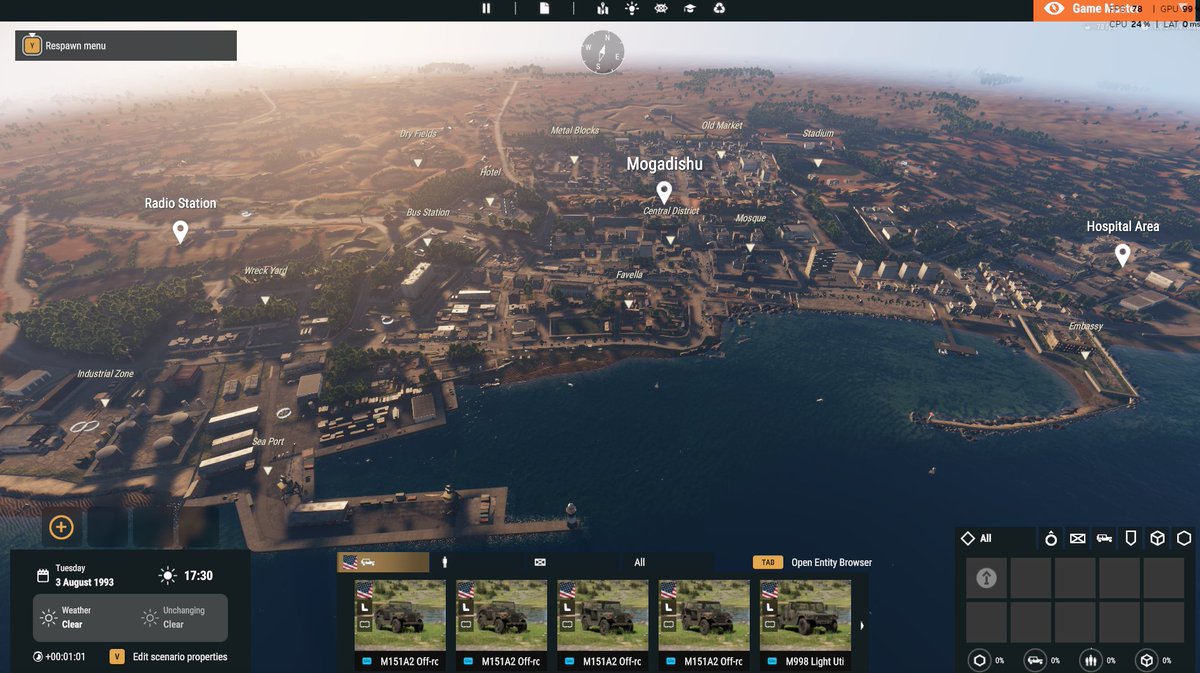Screen dimensions: 1200x673
Task: Click the compass at top of view
Action: tap(603, 52)
